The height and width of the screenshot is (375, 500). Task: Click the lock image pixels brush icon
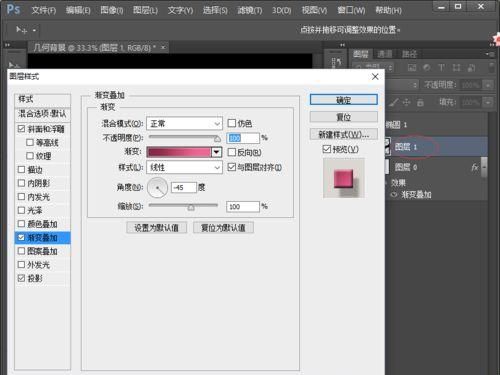pyautogui.click(x=394, y=102)
